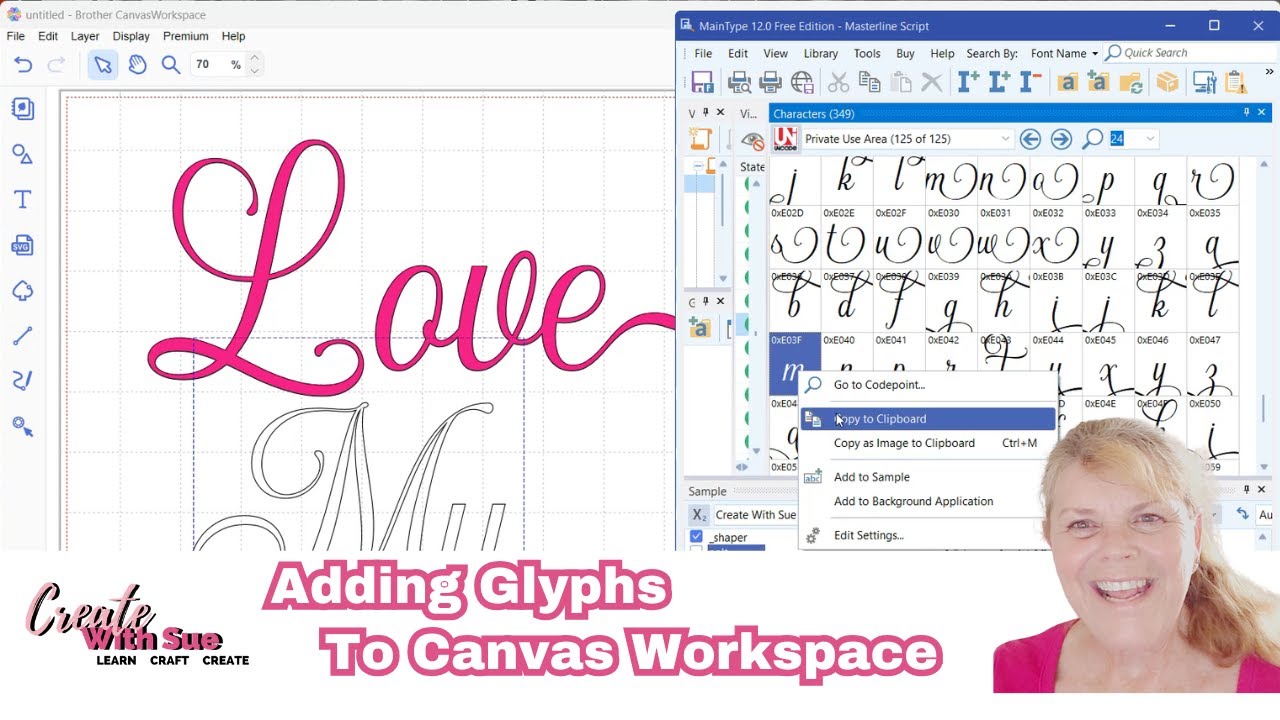Expand MainType toolbar overflow chevron
Viewport: 1280px width, 720px height.
pyautogui.click(x=1270, y=74)
